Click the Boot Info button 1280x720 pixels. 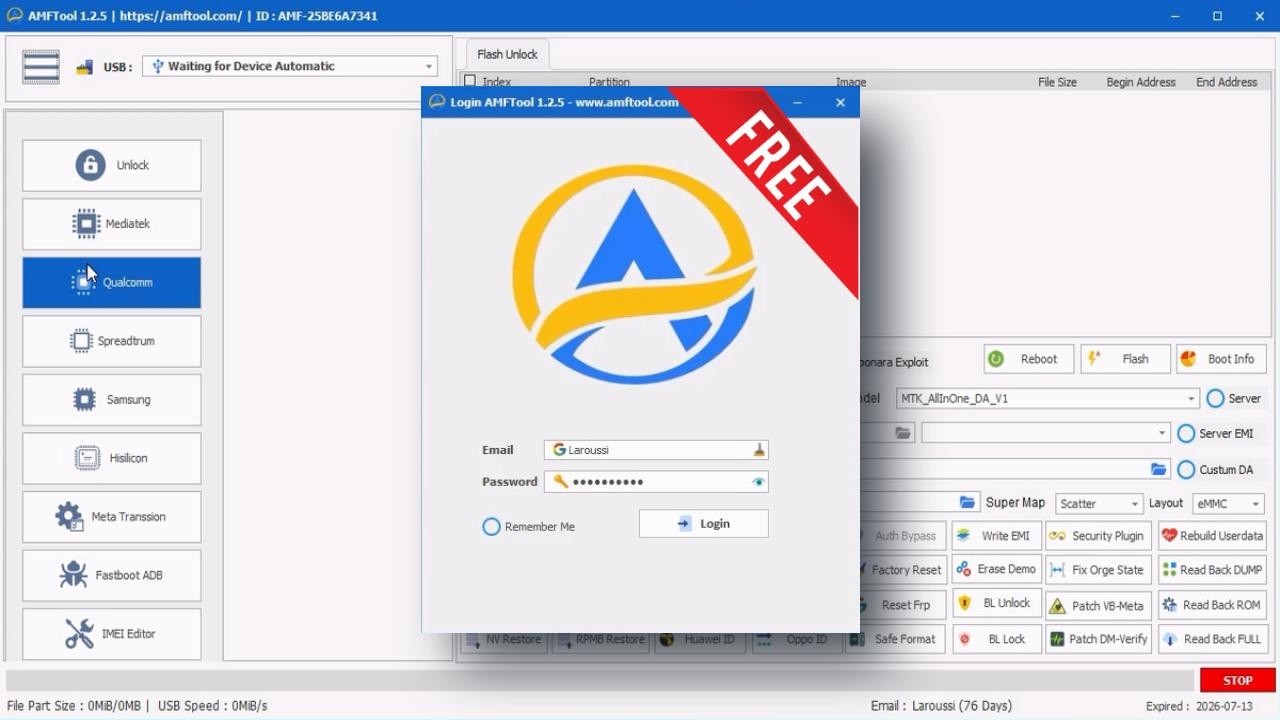point(1221,359)
